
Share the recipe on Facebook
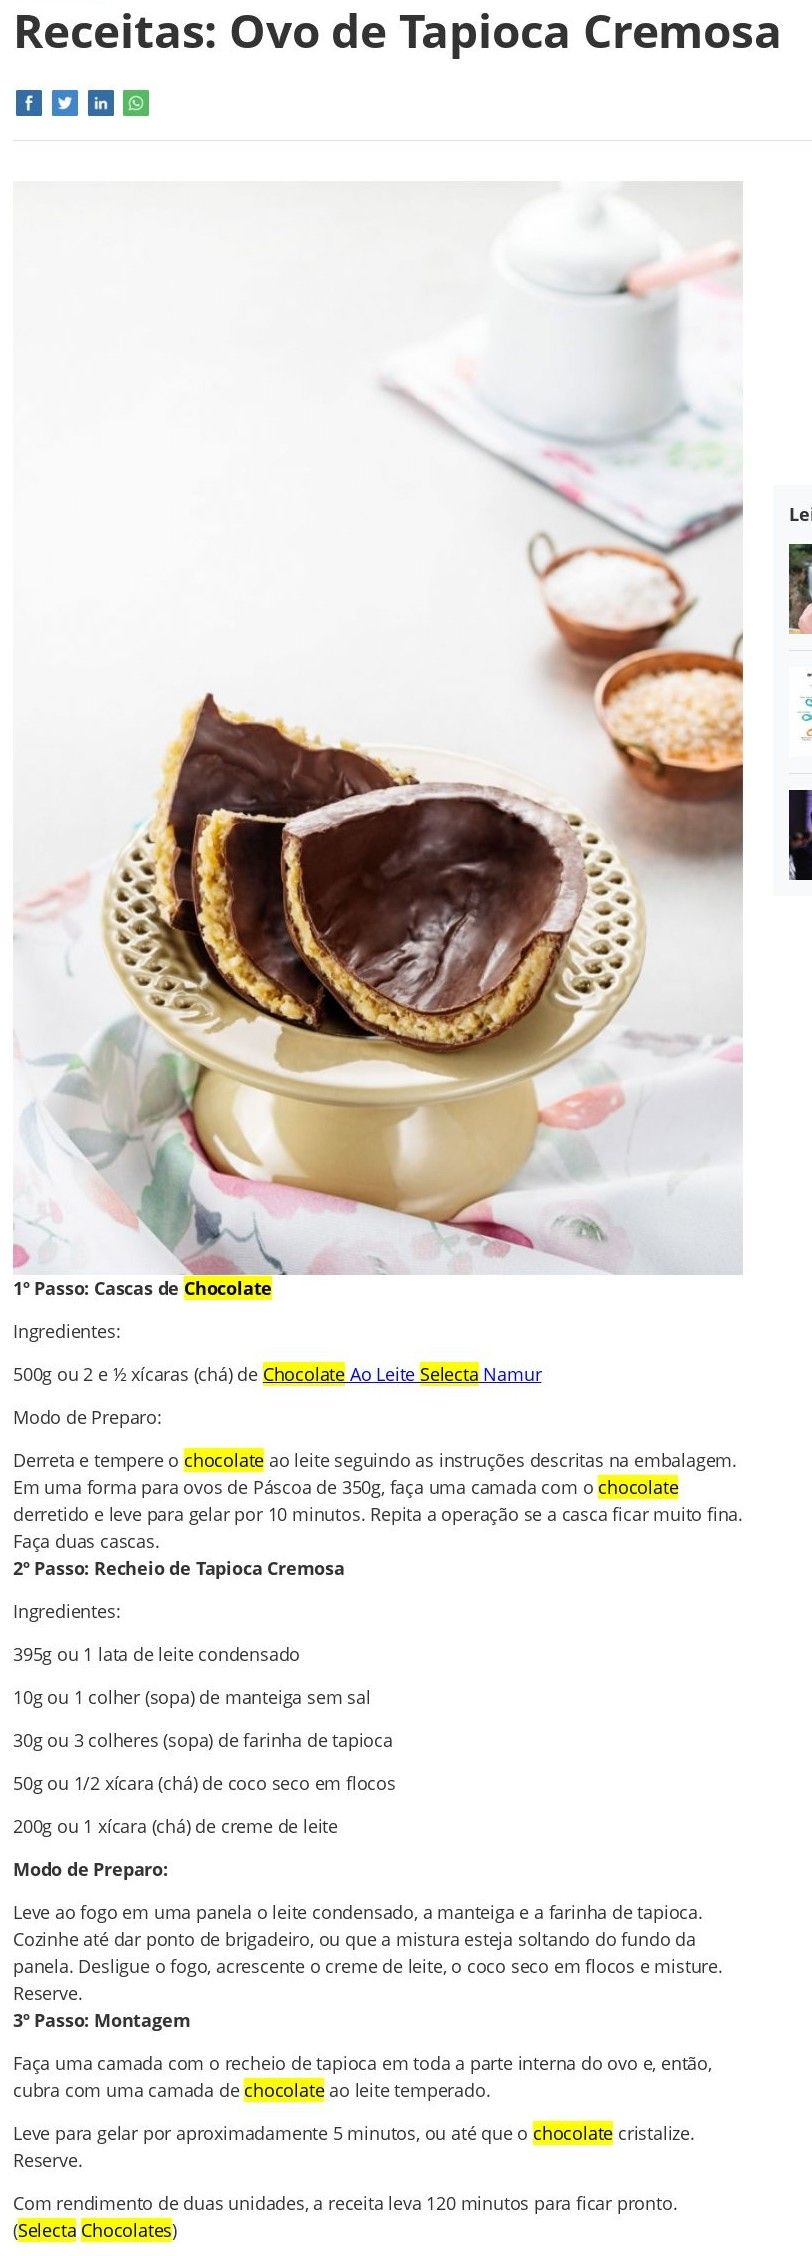pos(29,103)
